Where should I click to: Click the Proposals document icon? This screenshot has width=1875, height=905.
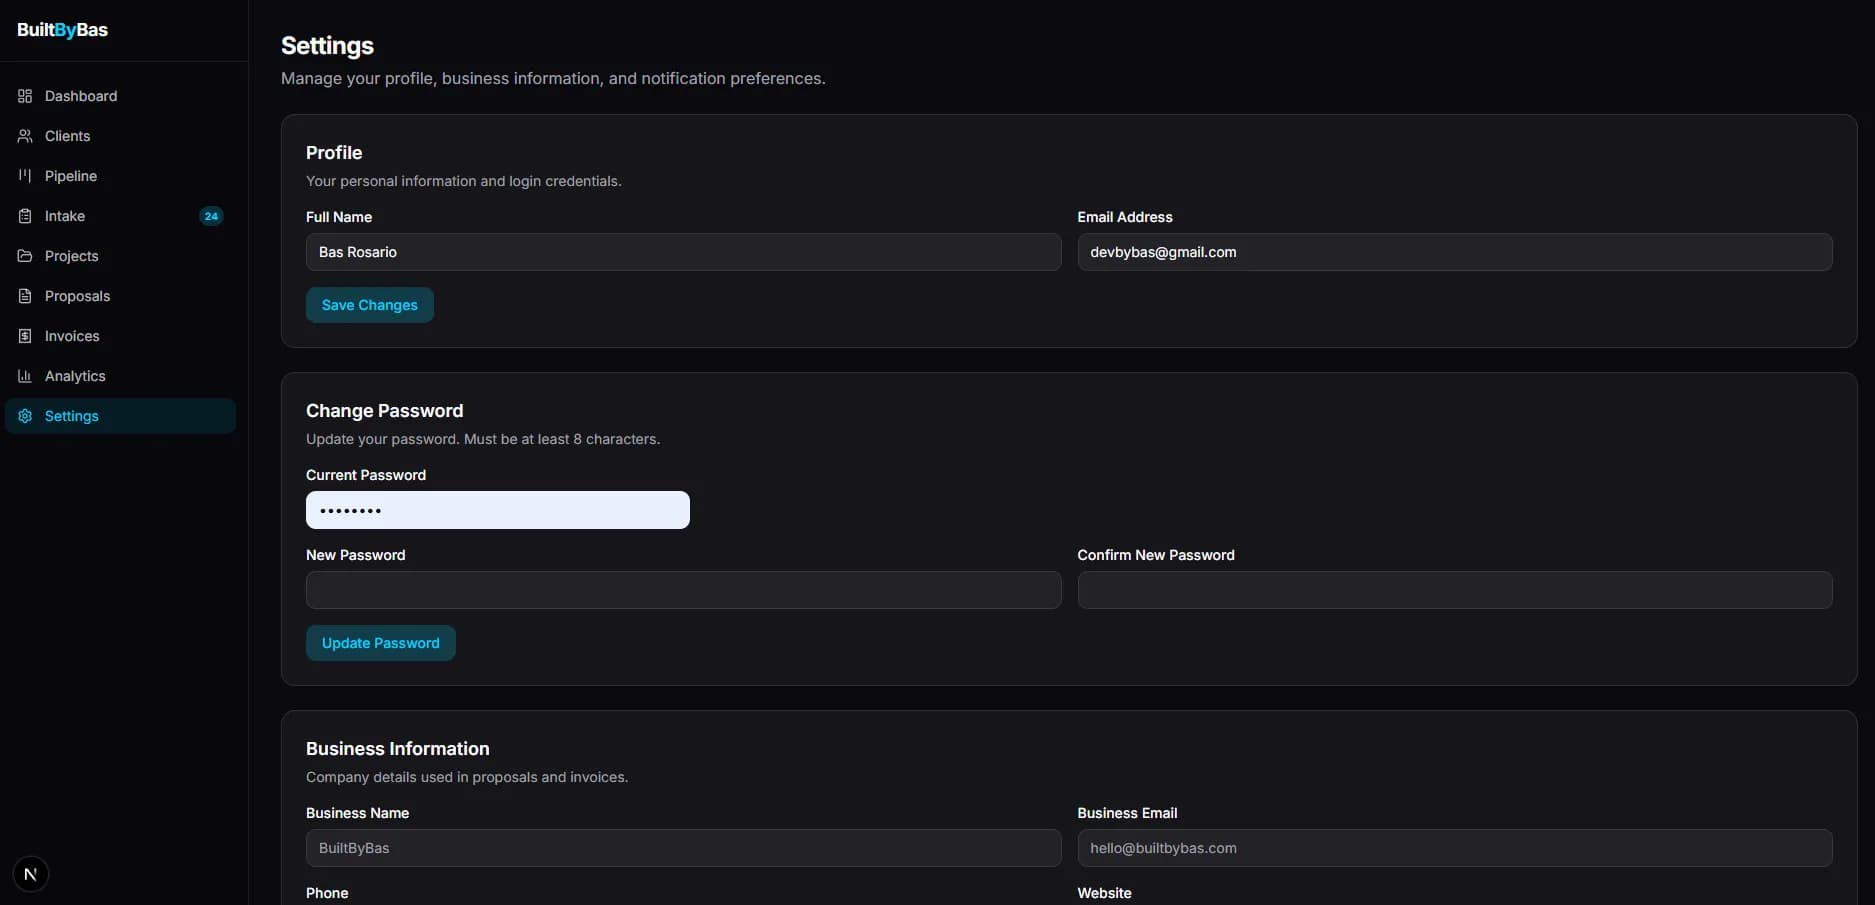[x=25, y=296]
